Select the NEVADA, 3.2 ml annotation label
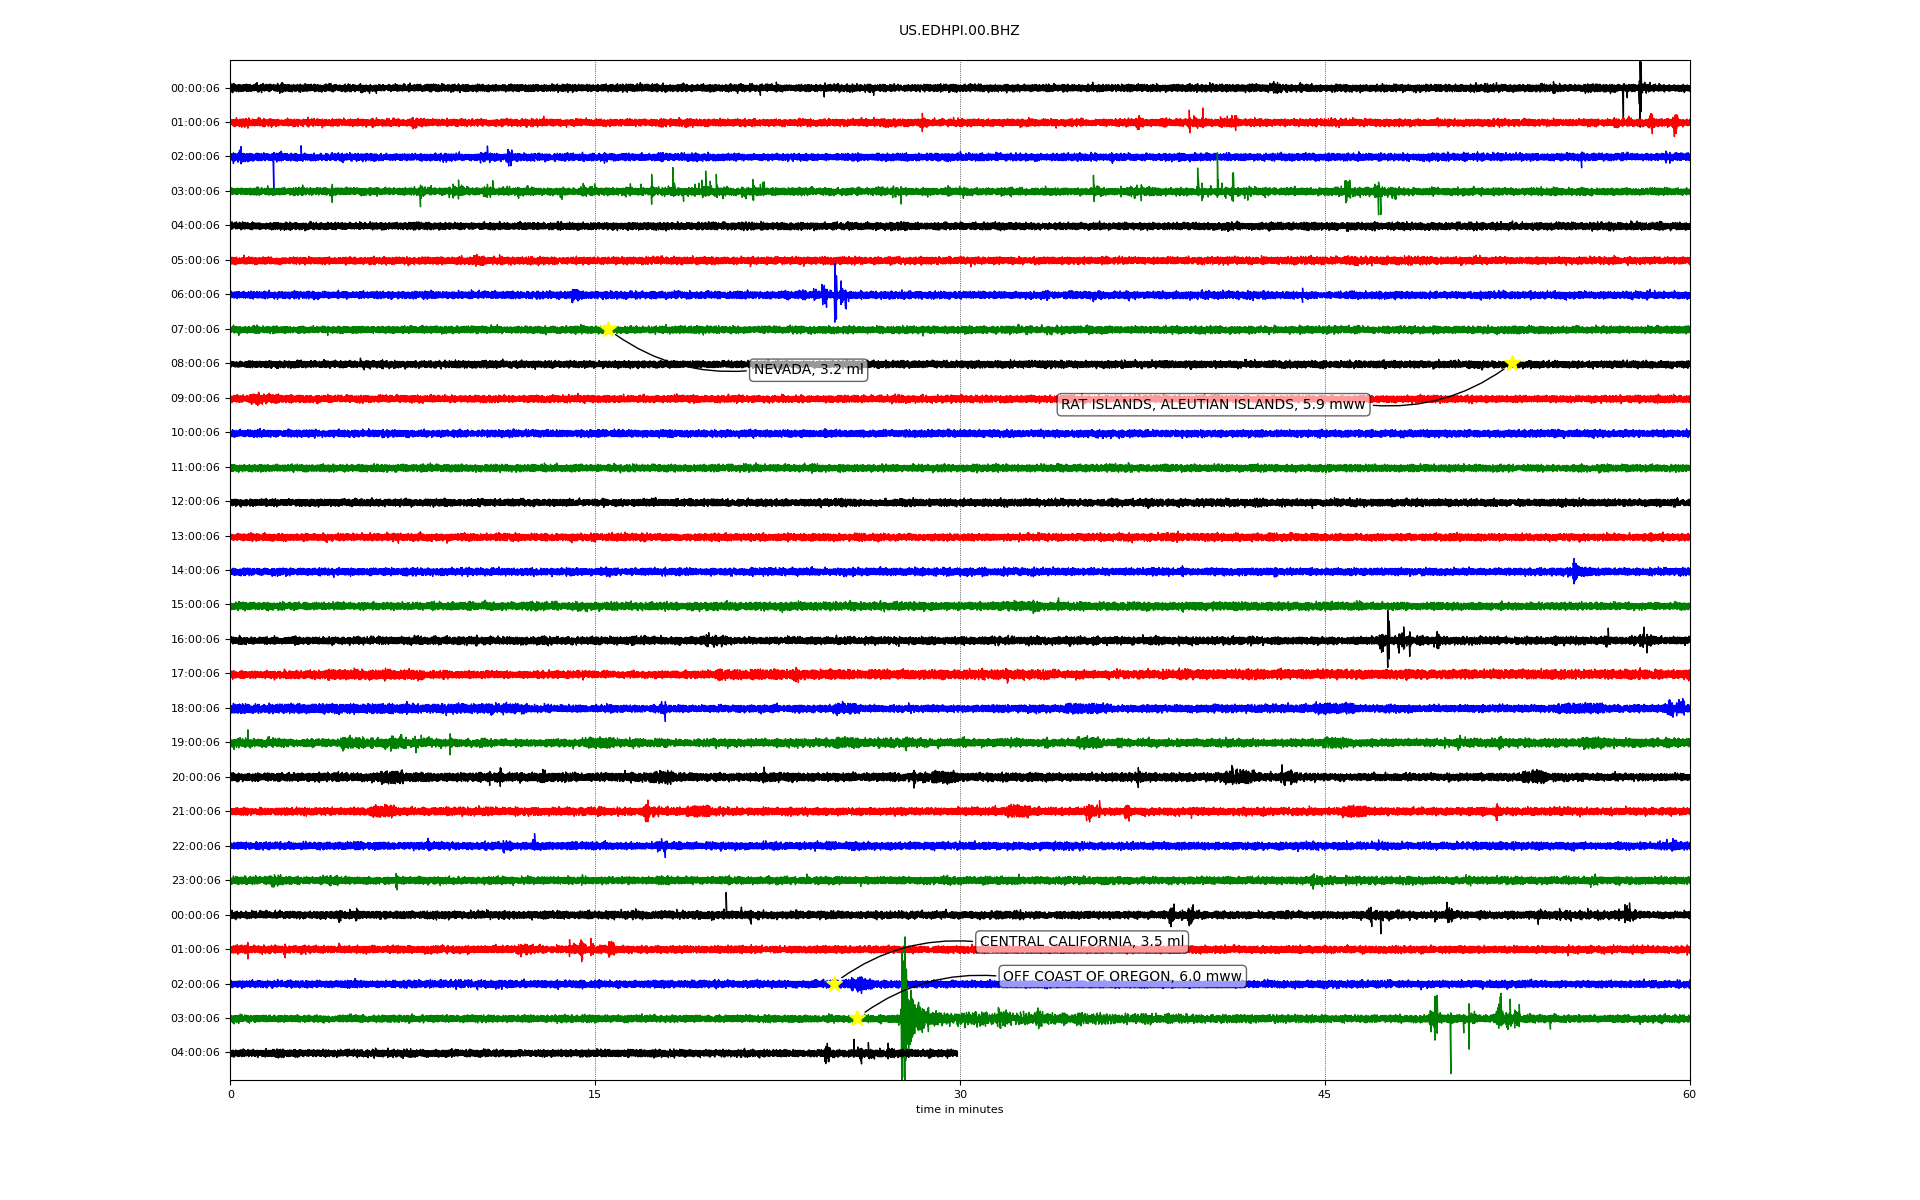 pos(808,370)
